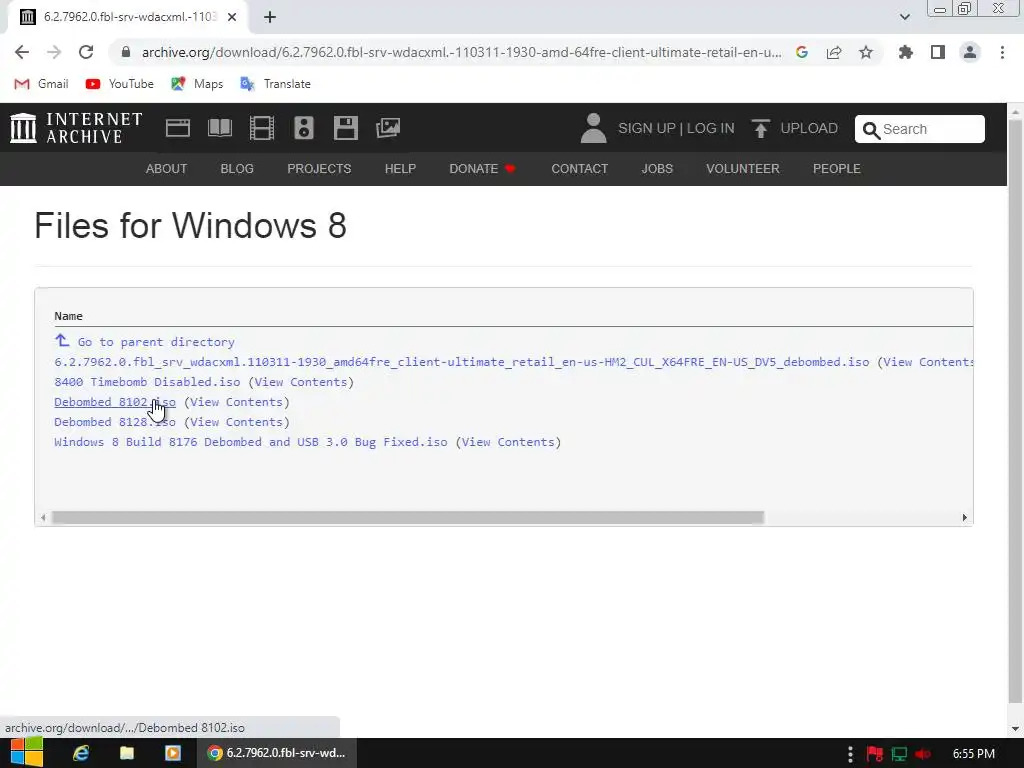Select the 6.2.7962.0.fbl-srv-wdacxml browser tab
This screenshot has width=1024, height=768.
(x=127, y=18)
